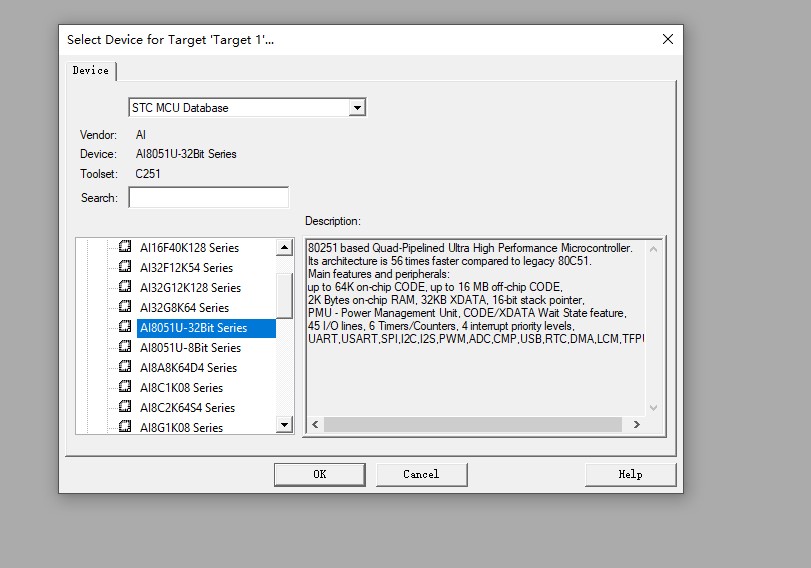The width and height of the screenshot is (811, 568).
Task: Click chip icon beside AI8051U-32Bit Series
Action: (x=125, y=326)
